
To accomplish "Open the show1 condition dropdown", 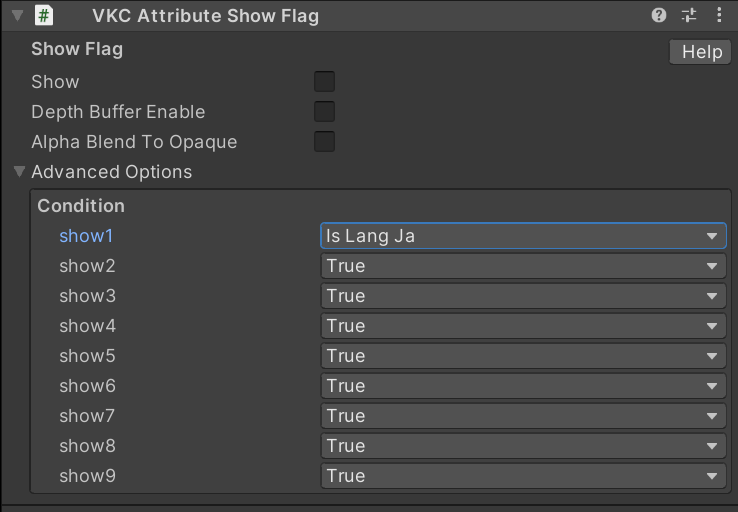I will point(522,236).
